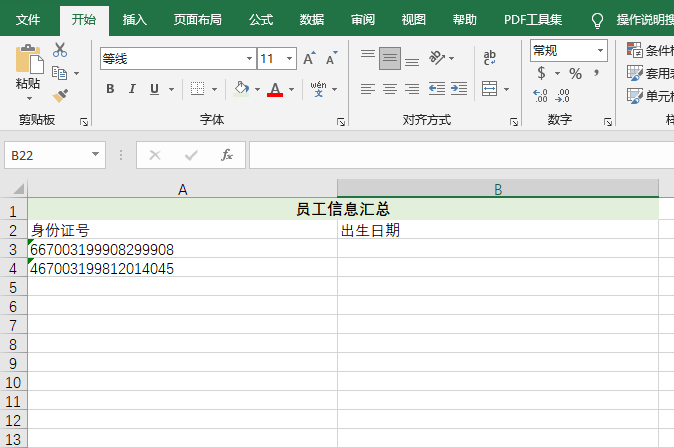
Task: Click the Cut scissors icon
Action: click(60, 50)
